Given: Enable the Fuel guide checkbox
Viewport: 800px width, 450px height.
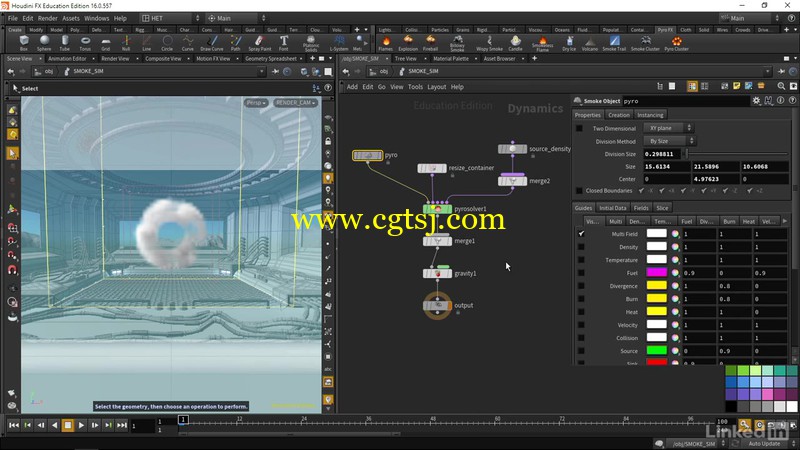Looking at the screenshot, I should pyautogui.click(x=581, y=273).
